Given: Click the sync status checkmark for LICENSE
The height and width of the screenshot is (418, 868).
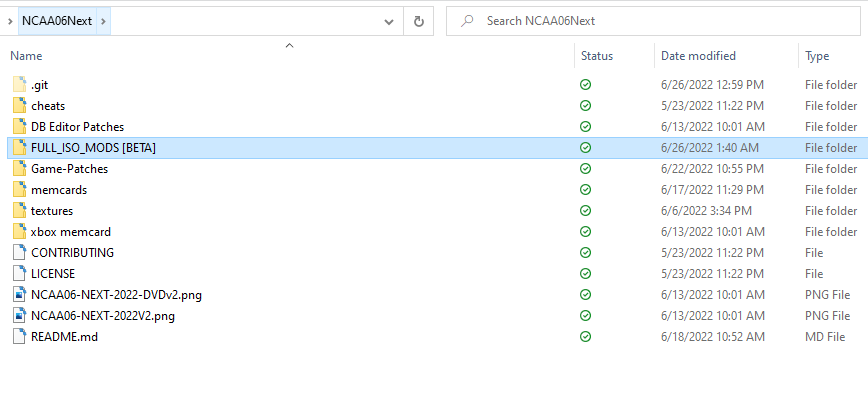Looking at the screenshot, I should (x=585, y=274).
